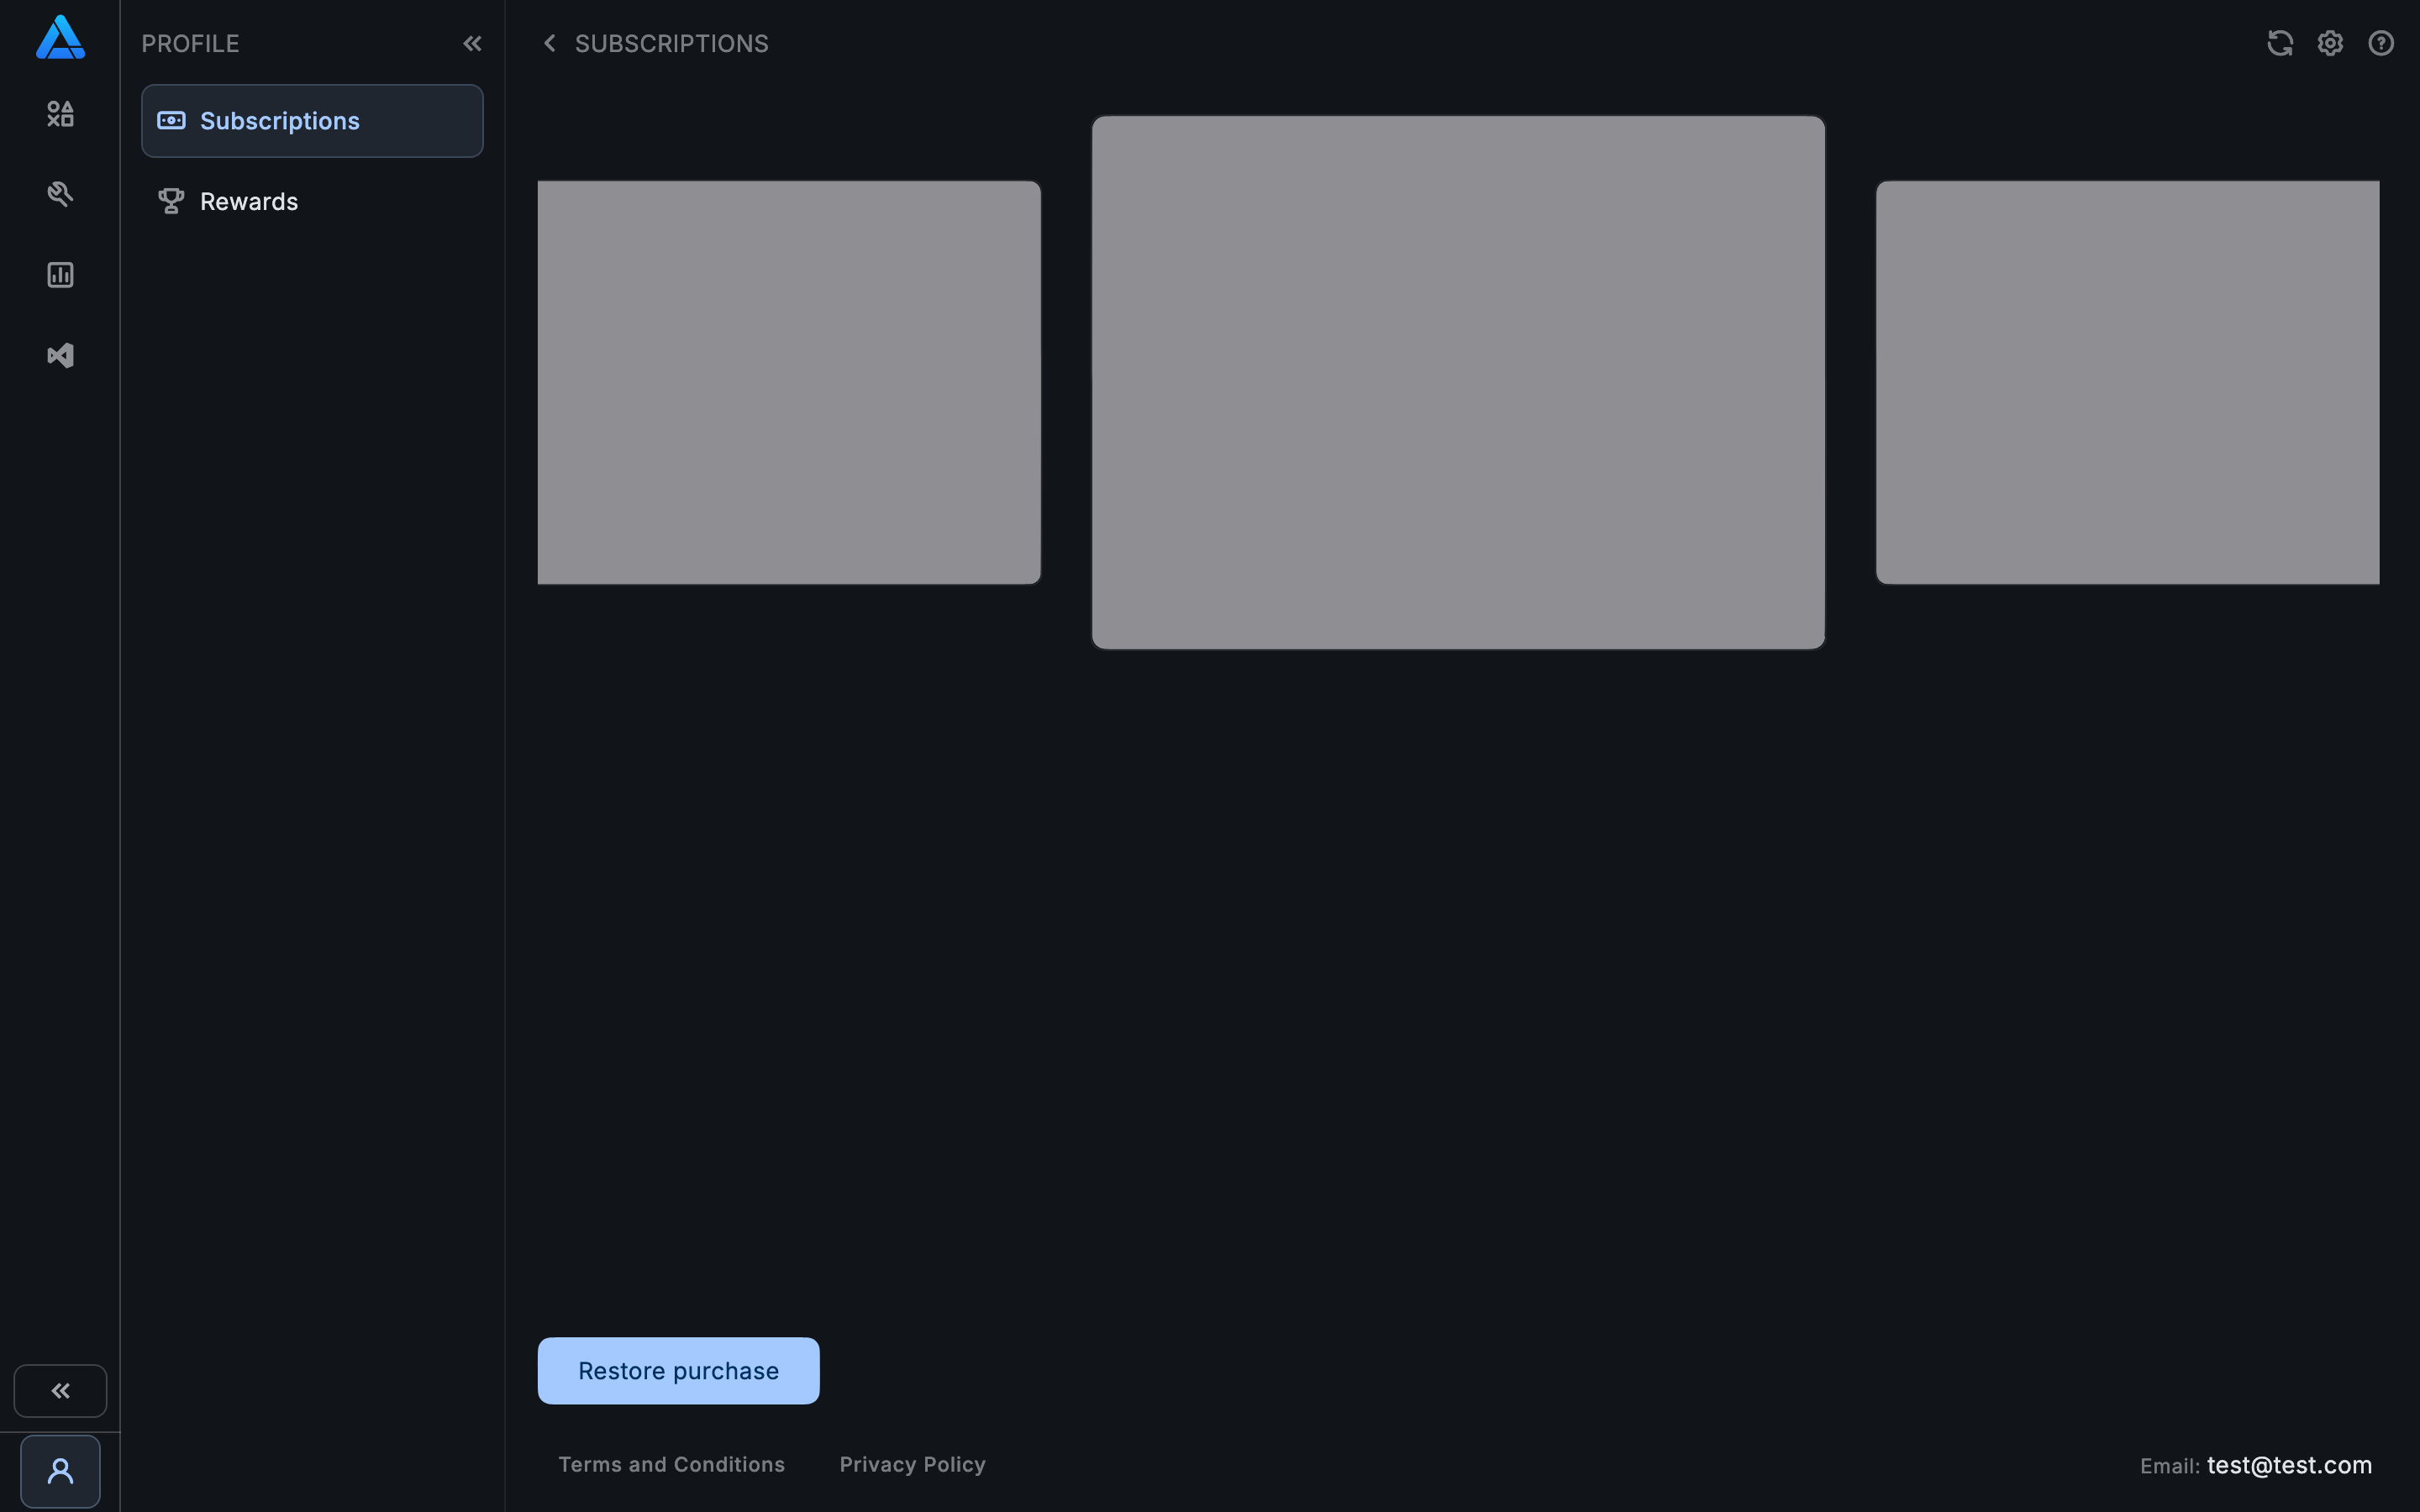Image resolution: width=2420 pixels, height=1512 pixels.
Task: Collapse the Profile panel
Action: point(472,43)
